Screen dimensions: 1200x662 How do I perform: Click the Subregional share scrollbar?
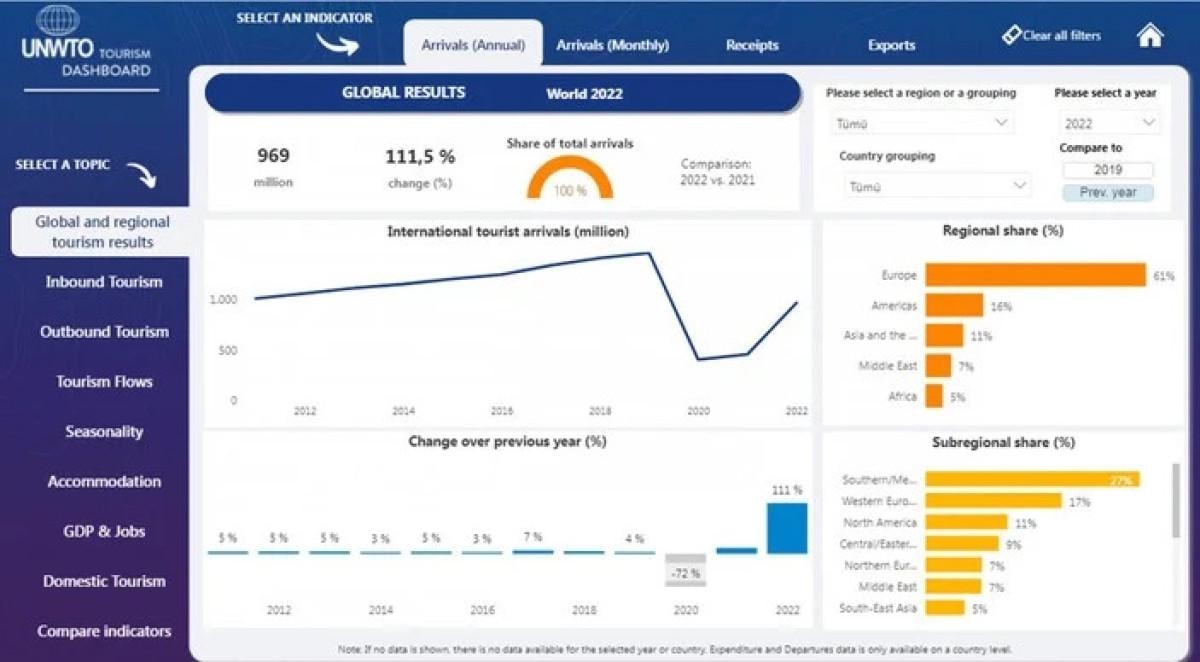pyautogui.click(x=1175, y=500)
